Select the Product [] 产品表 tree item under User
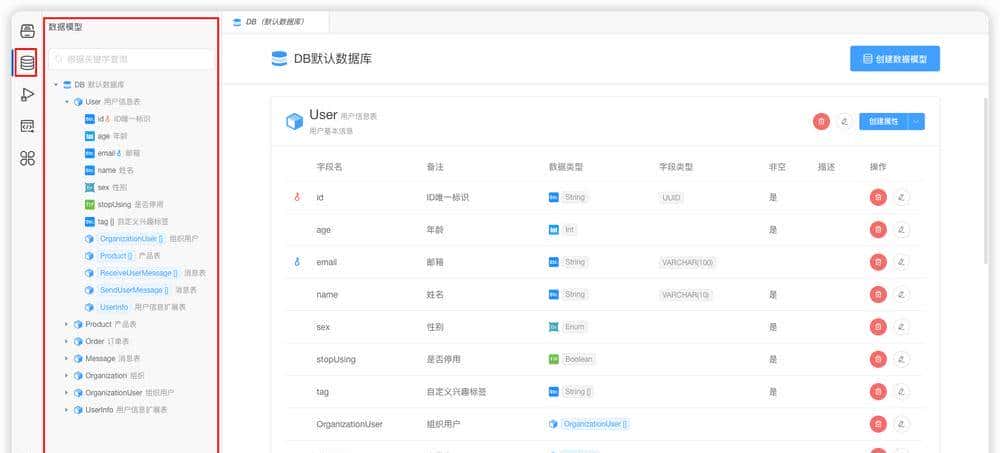Viewport: 1000px width, 453px height. (122, 256)
